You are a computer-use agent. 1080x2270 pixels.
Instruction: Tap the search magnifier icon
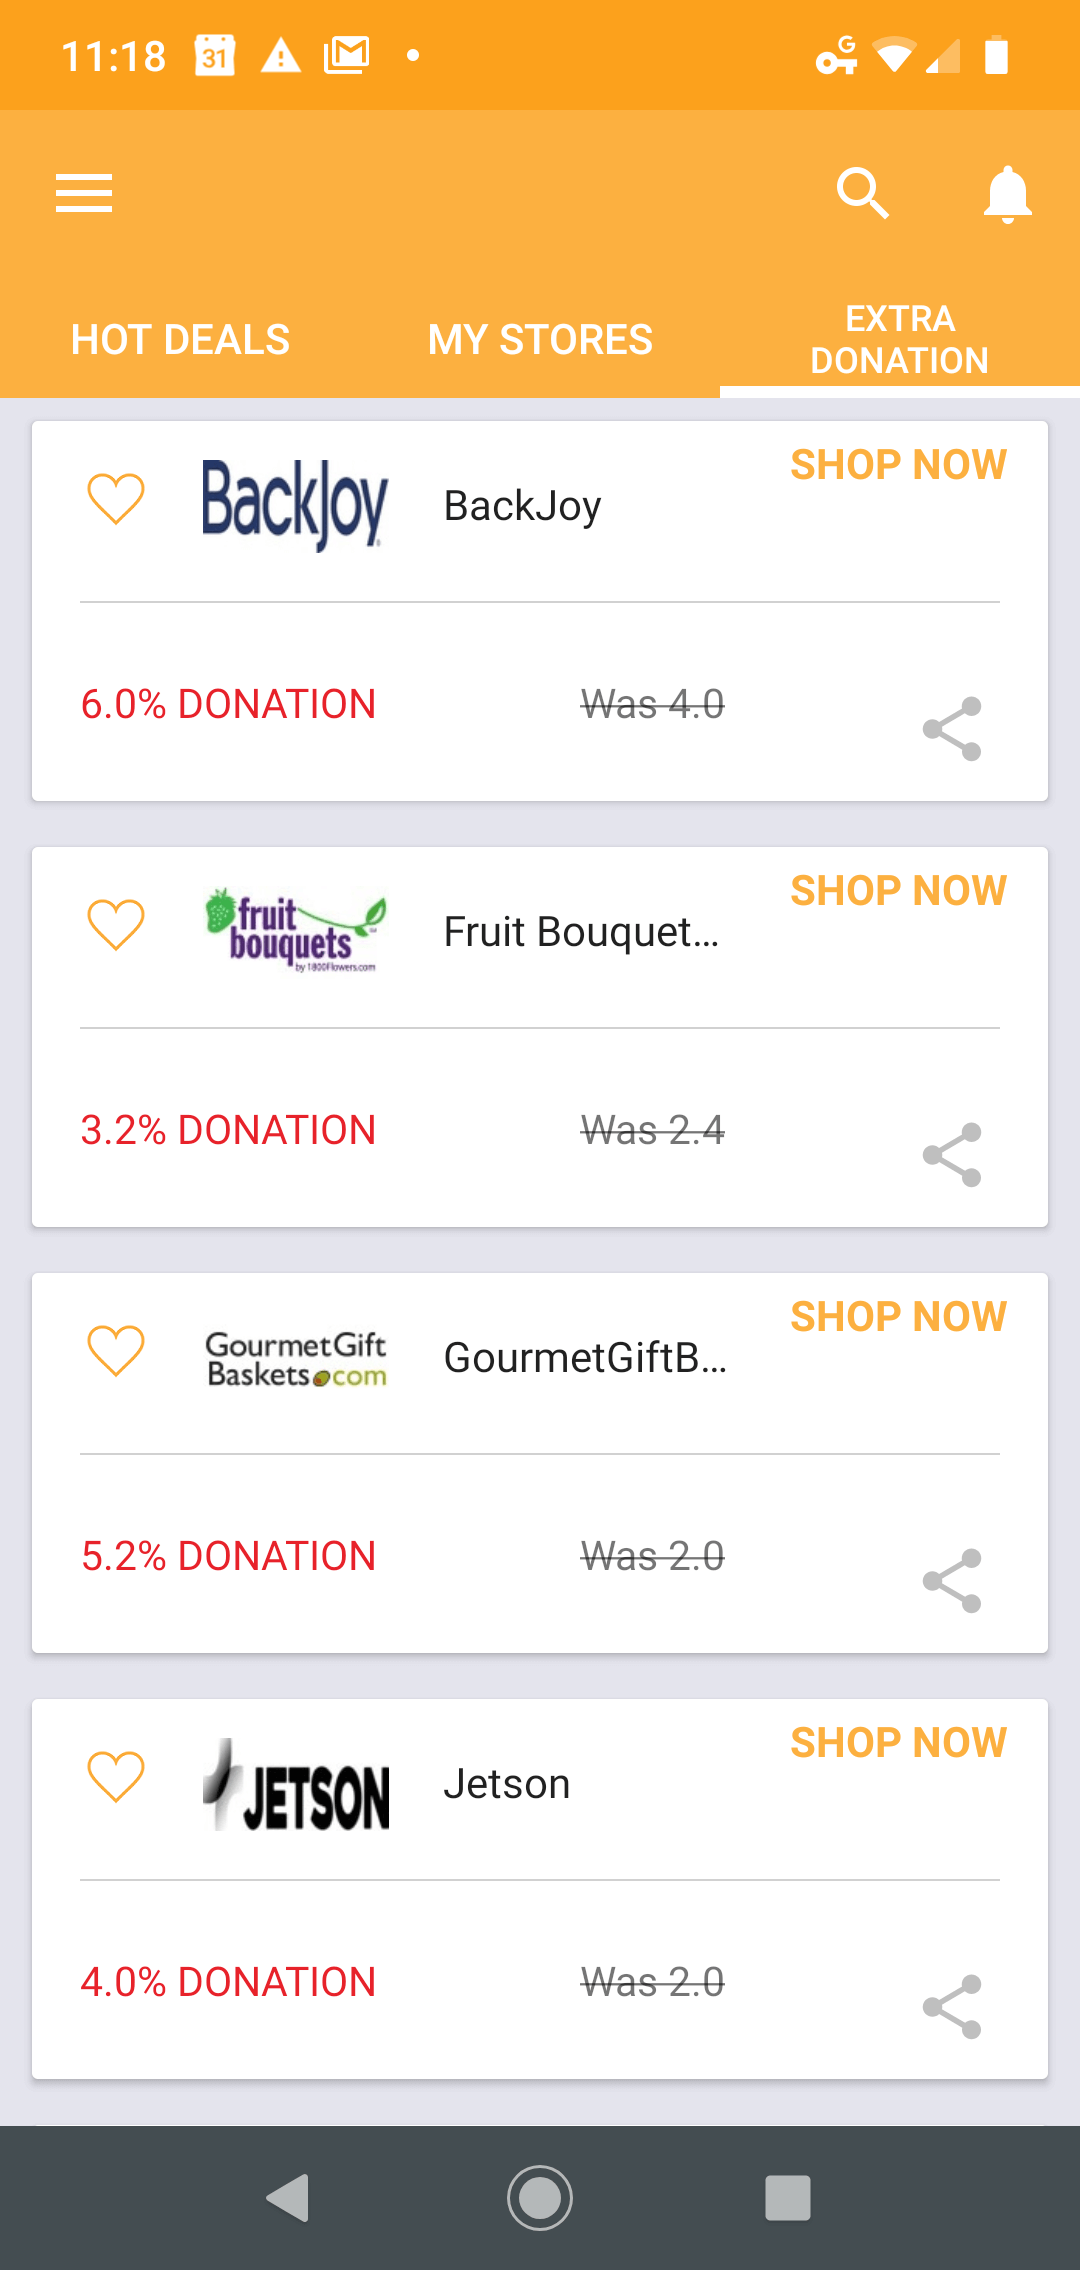click(862, 193)
